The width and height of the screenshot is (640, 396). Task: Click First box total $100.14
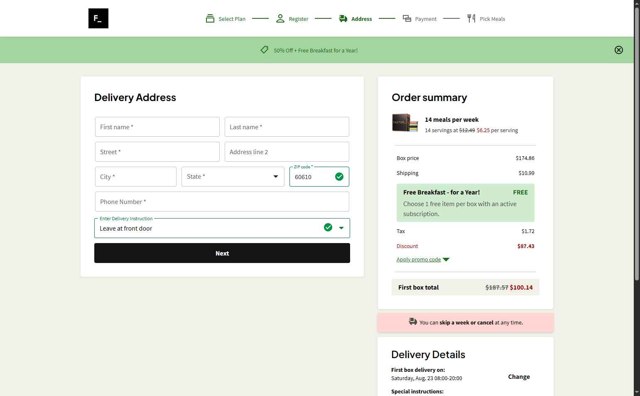(521, 287)
